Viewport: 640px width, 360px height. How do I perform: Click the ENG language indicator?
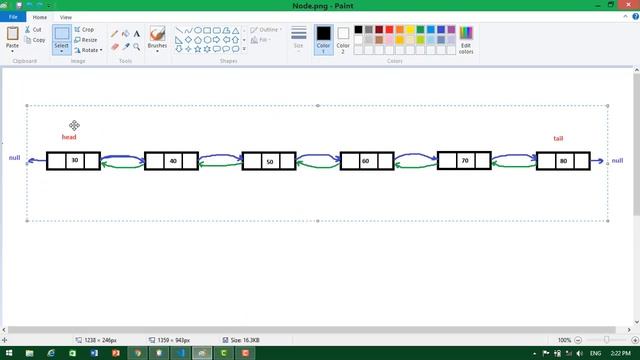(x=596, y=353)
